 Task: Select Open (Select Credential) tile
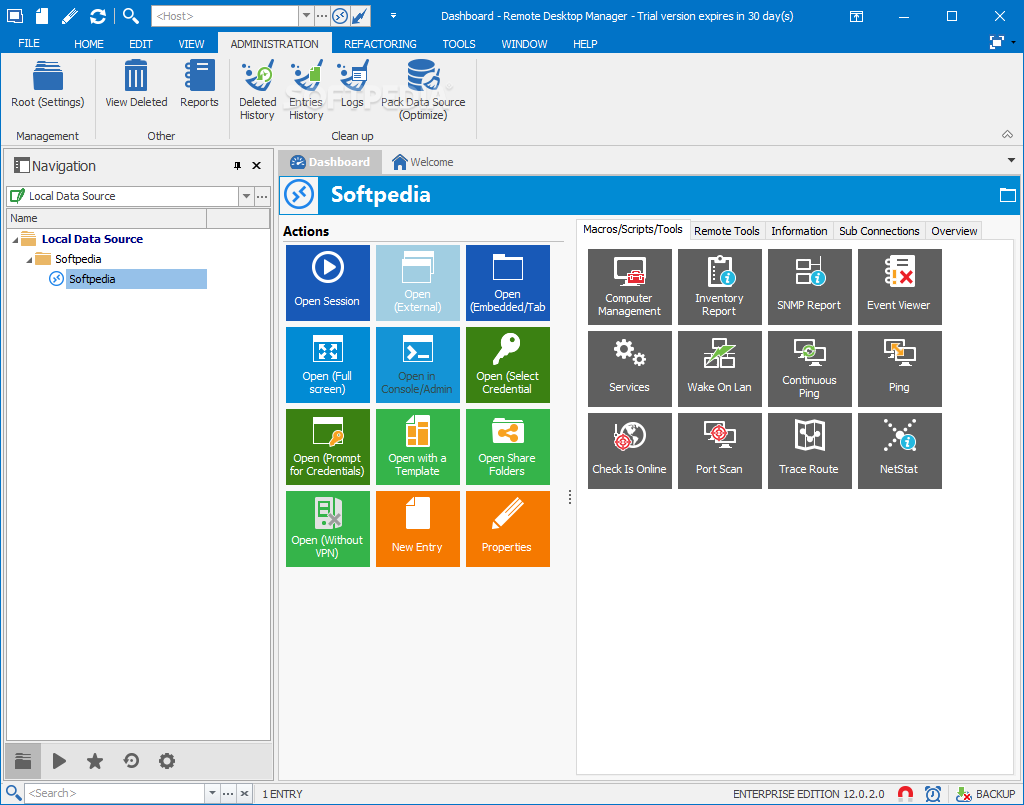point(507,365)
